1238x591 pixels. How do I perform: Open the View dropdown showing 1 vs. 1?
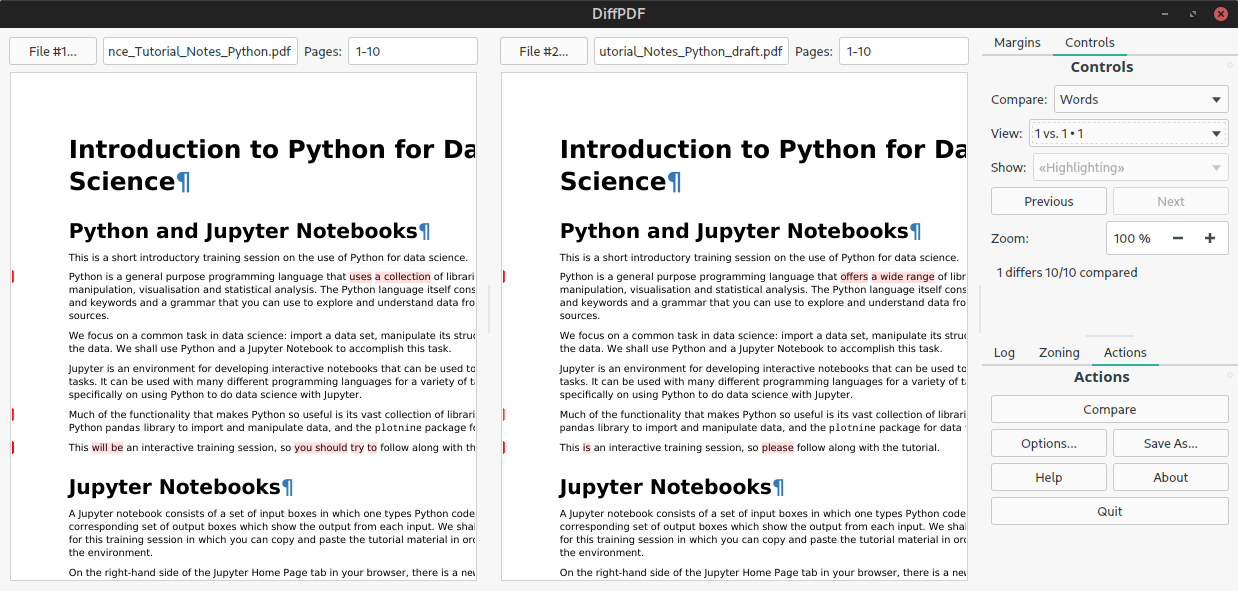1128,132
